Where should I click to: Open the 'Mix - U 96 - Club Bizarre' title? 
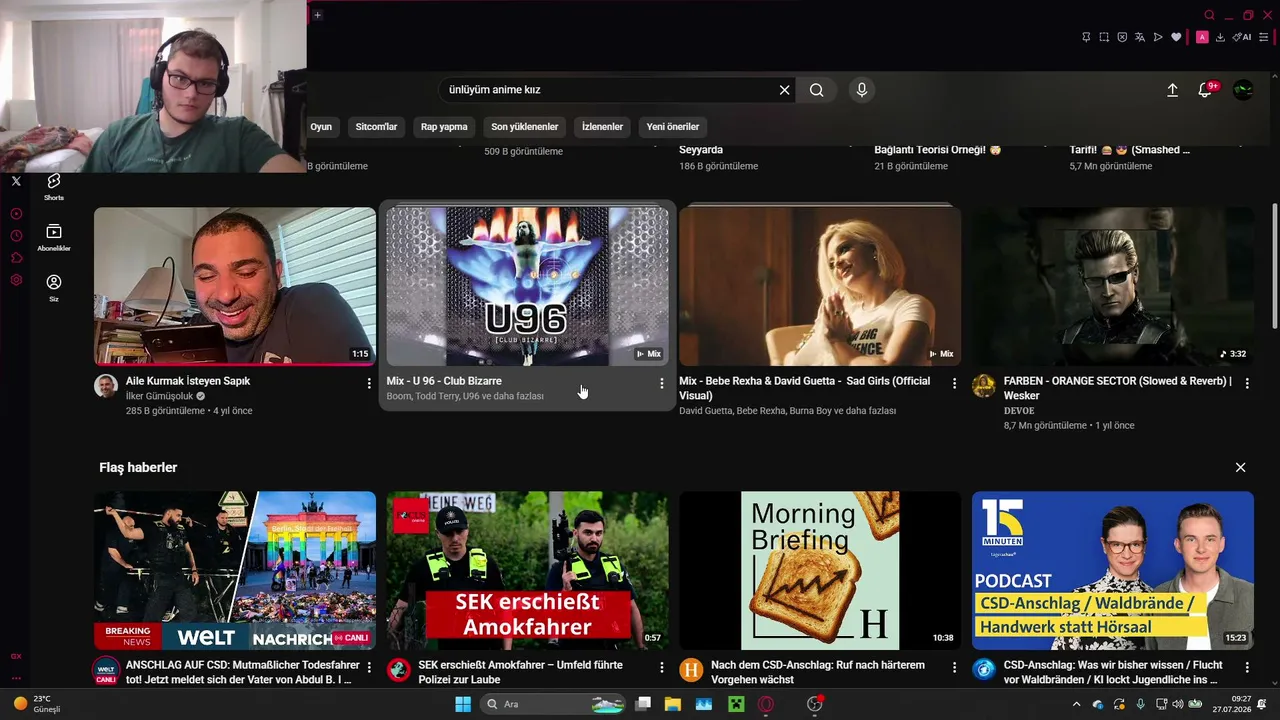point(444,381)
